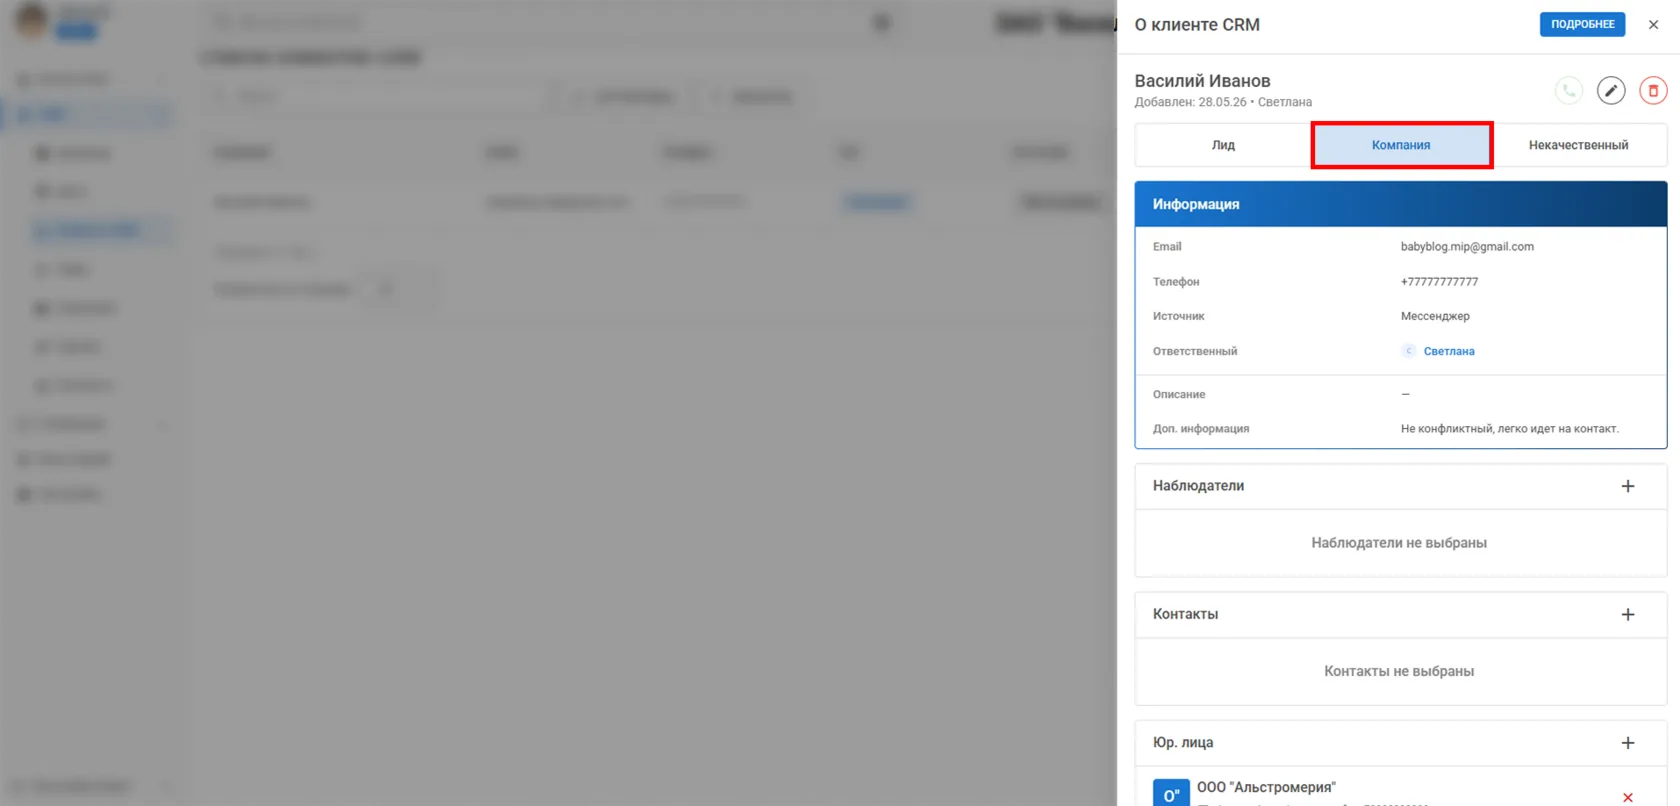
Task: Click the Наблюдатели section title
Action: (x=1198, y=486)
